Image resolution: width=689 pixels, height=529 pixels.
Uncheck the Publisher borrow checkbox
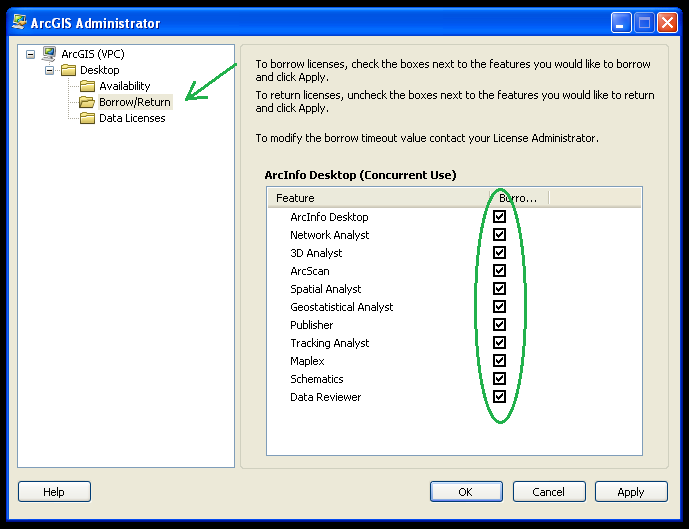(x=499, y=325)
